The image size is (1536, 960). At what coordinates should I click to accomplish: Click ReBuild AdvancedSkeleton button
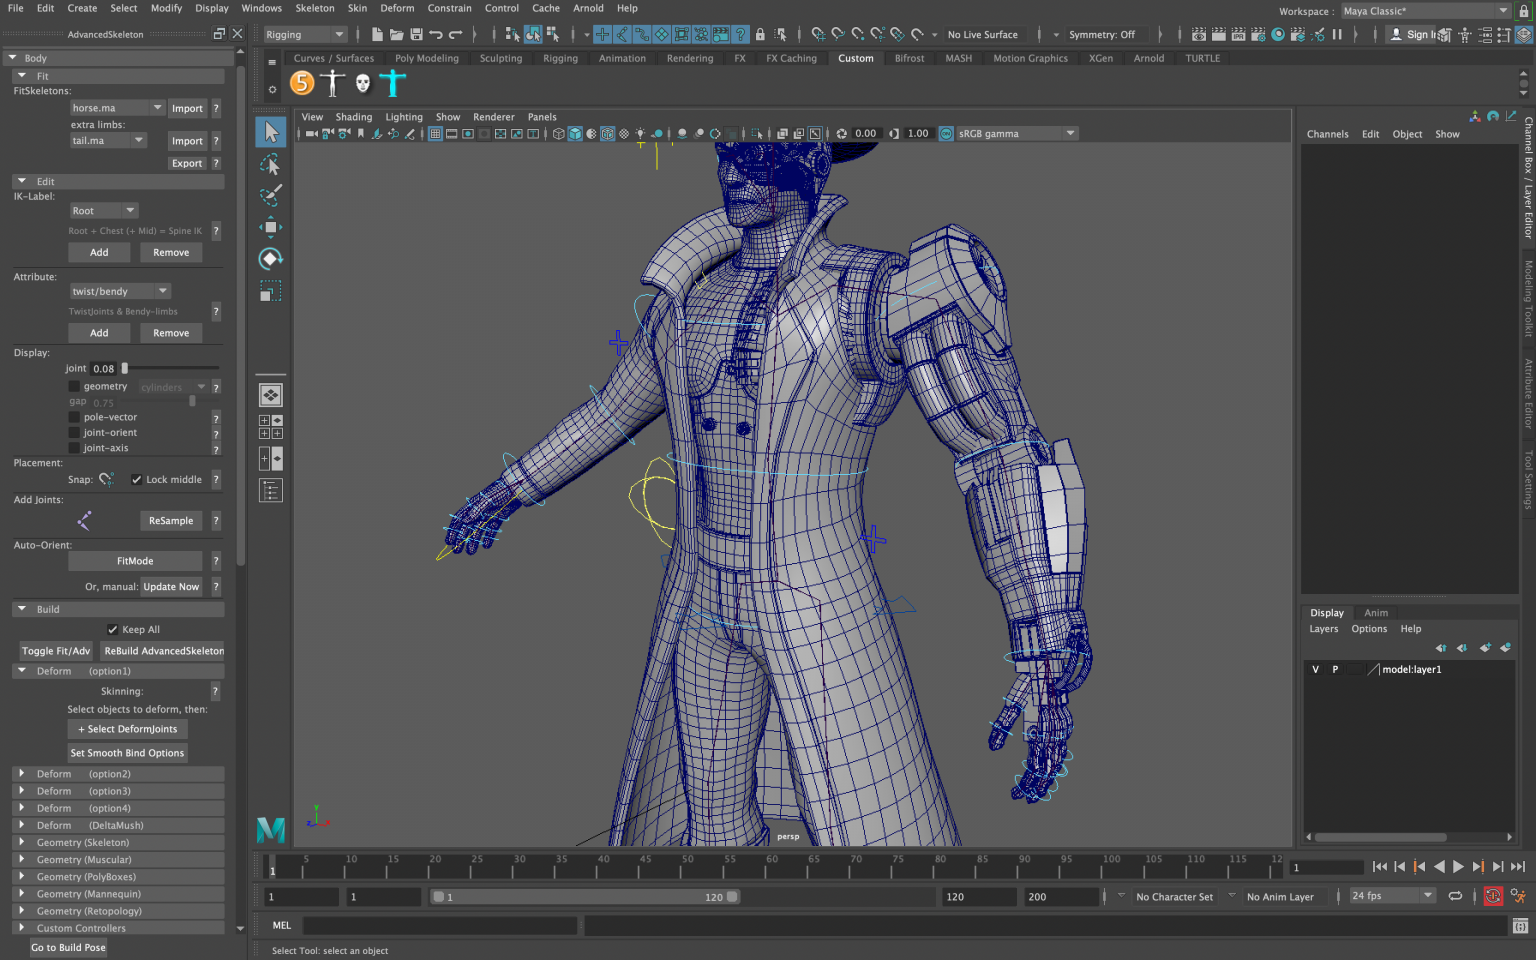tap(164, 650)
